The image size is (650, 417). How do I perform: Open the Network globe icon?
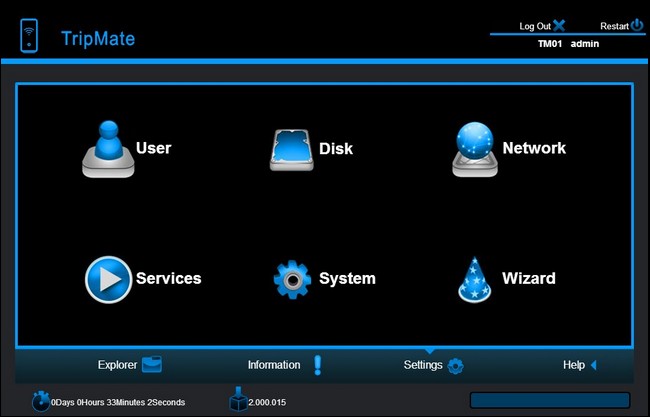tap(475, 149)
